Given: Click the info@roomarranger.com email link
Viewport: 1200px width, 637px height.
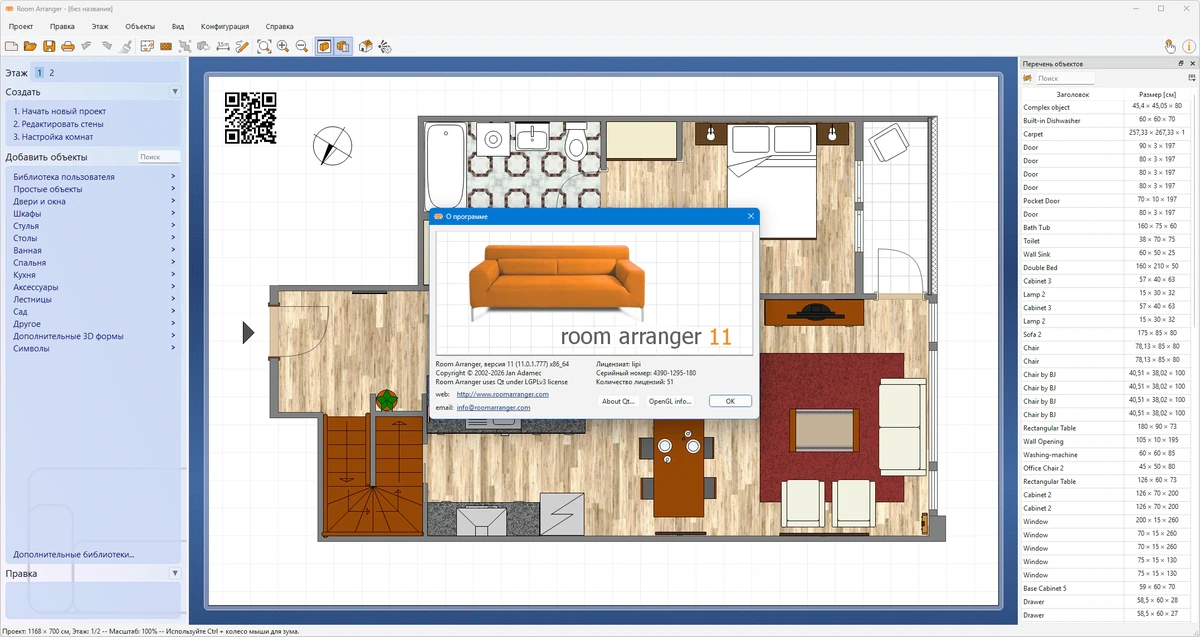Looking at the screenshot, I should pyautogui.click(x=493, y=407).
